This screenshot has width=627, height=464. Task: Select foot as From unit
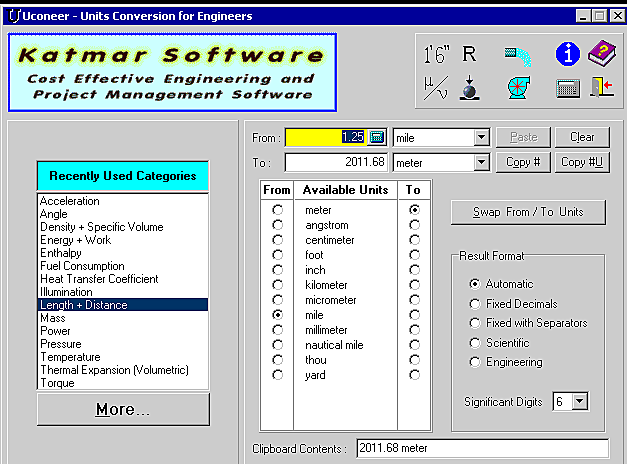(278, 255)
